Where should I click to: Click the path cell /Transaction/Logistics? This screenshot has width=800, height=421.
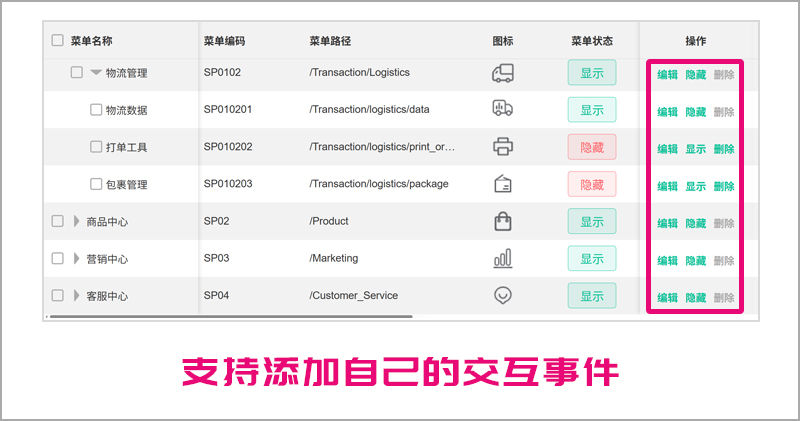[359, 72]
